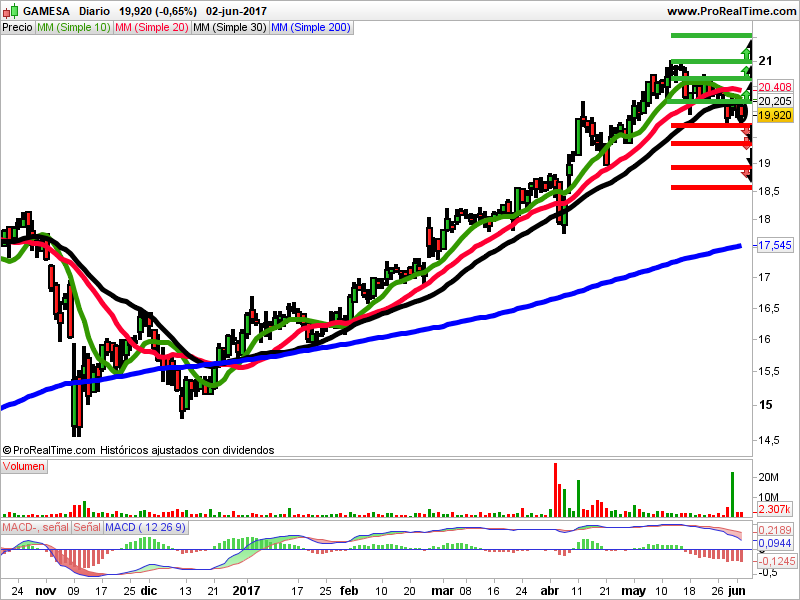This screenshot has width=800, height=600.
Task: Click the 21 price level on axis
Action: point(765,61)
